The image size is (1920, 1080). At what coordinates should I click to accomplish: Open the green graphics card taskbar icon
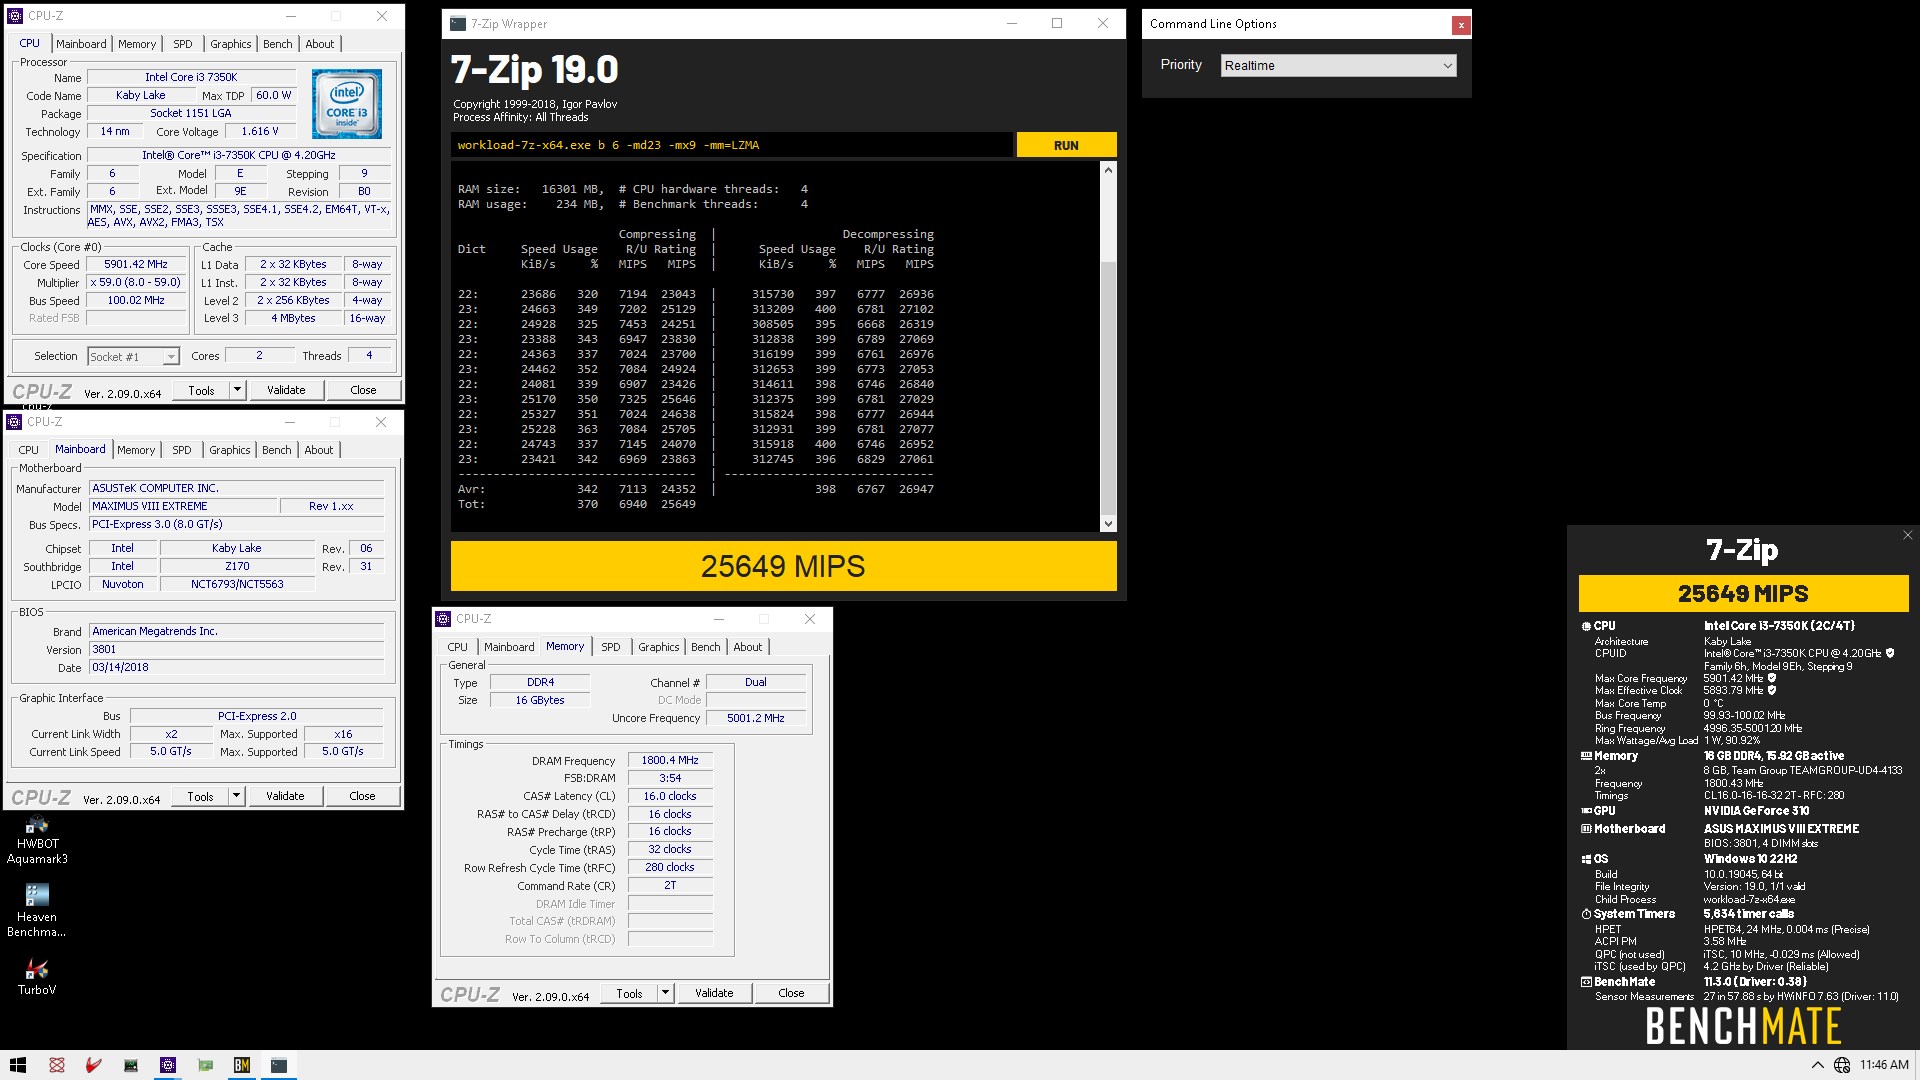205,1065
